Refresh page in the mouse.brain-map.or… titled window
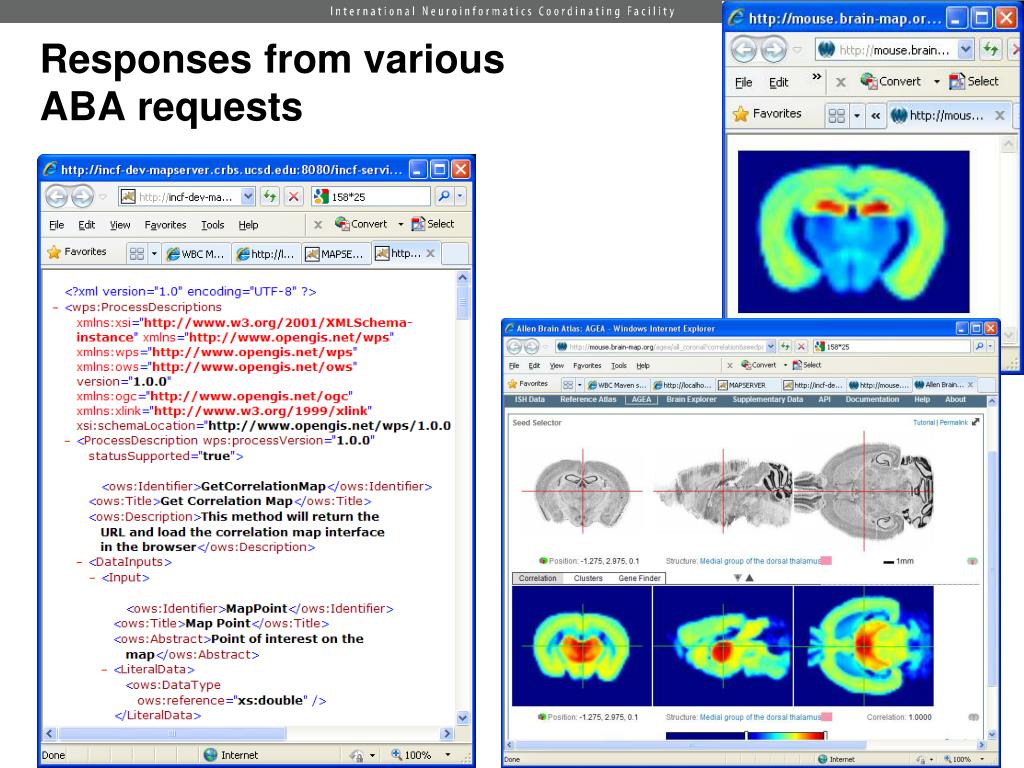The width and height of the screenshot is (1024, 768). click(991, 49)
